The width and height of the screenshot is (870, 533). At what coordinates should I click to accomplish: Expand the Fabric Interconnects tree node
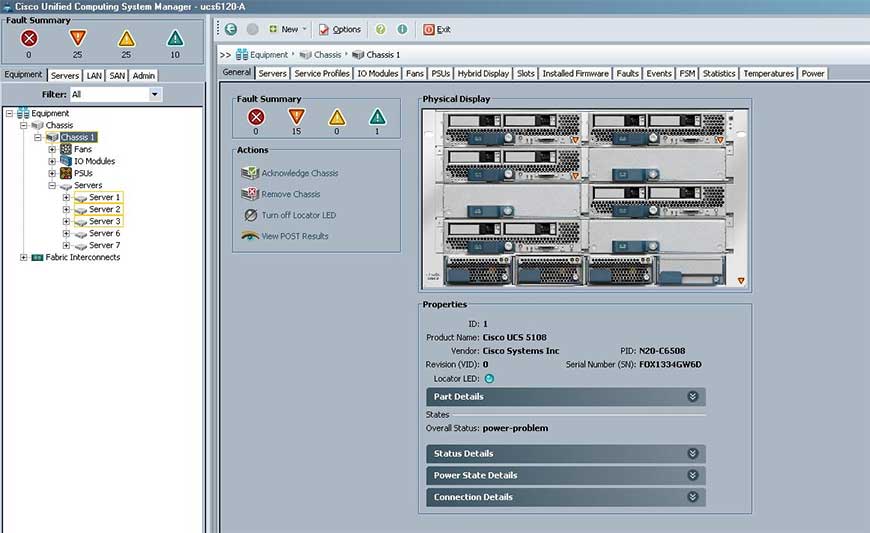click(x=24, y=257)
